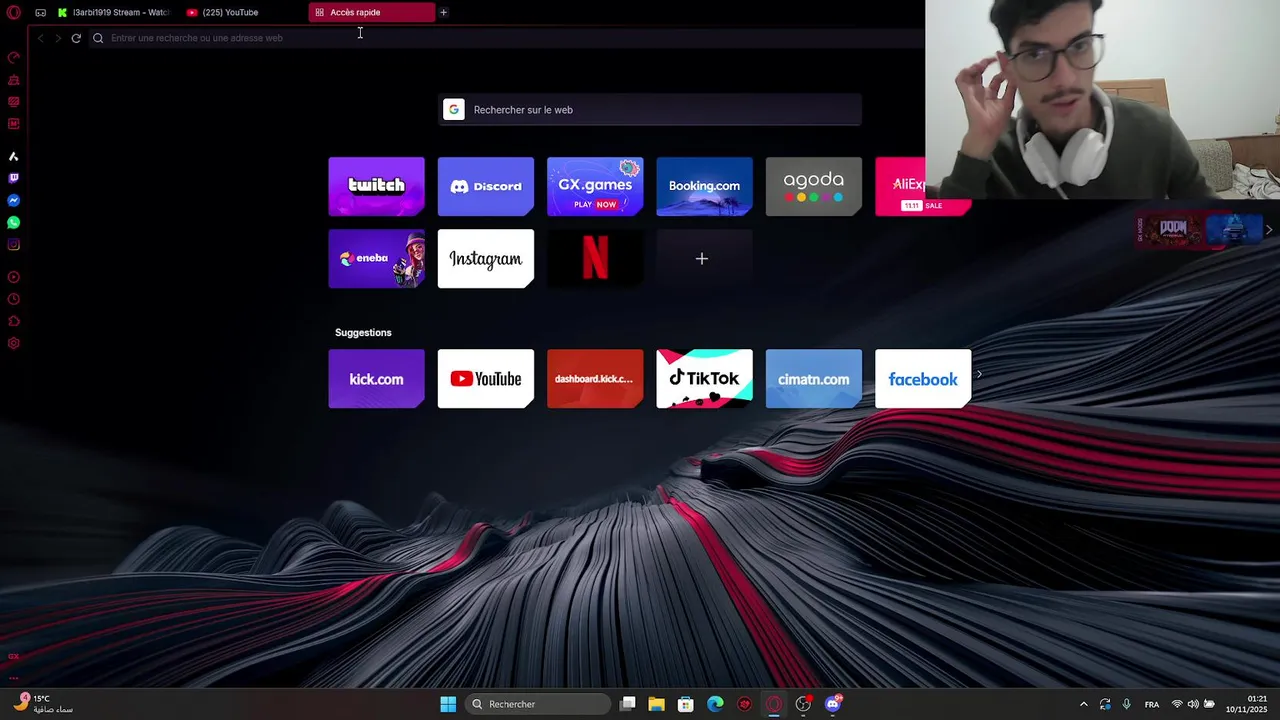Open the dashboard.kick.c... suggestion tile
This screenshot has width=1280, height=720.
595,378
